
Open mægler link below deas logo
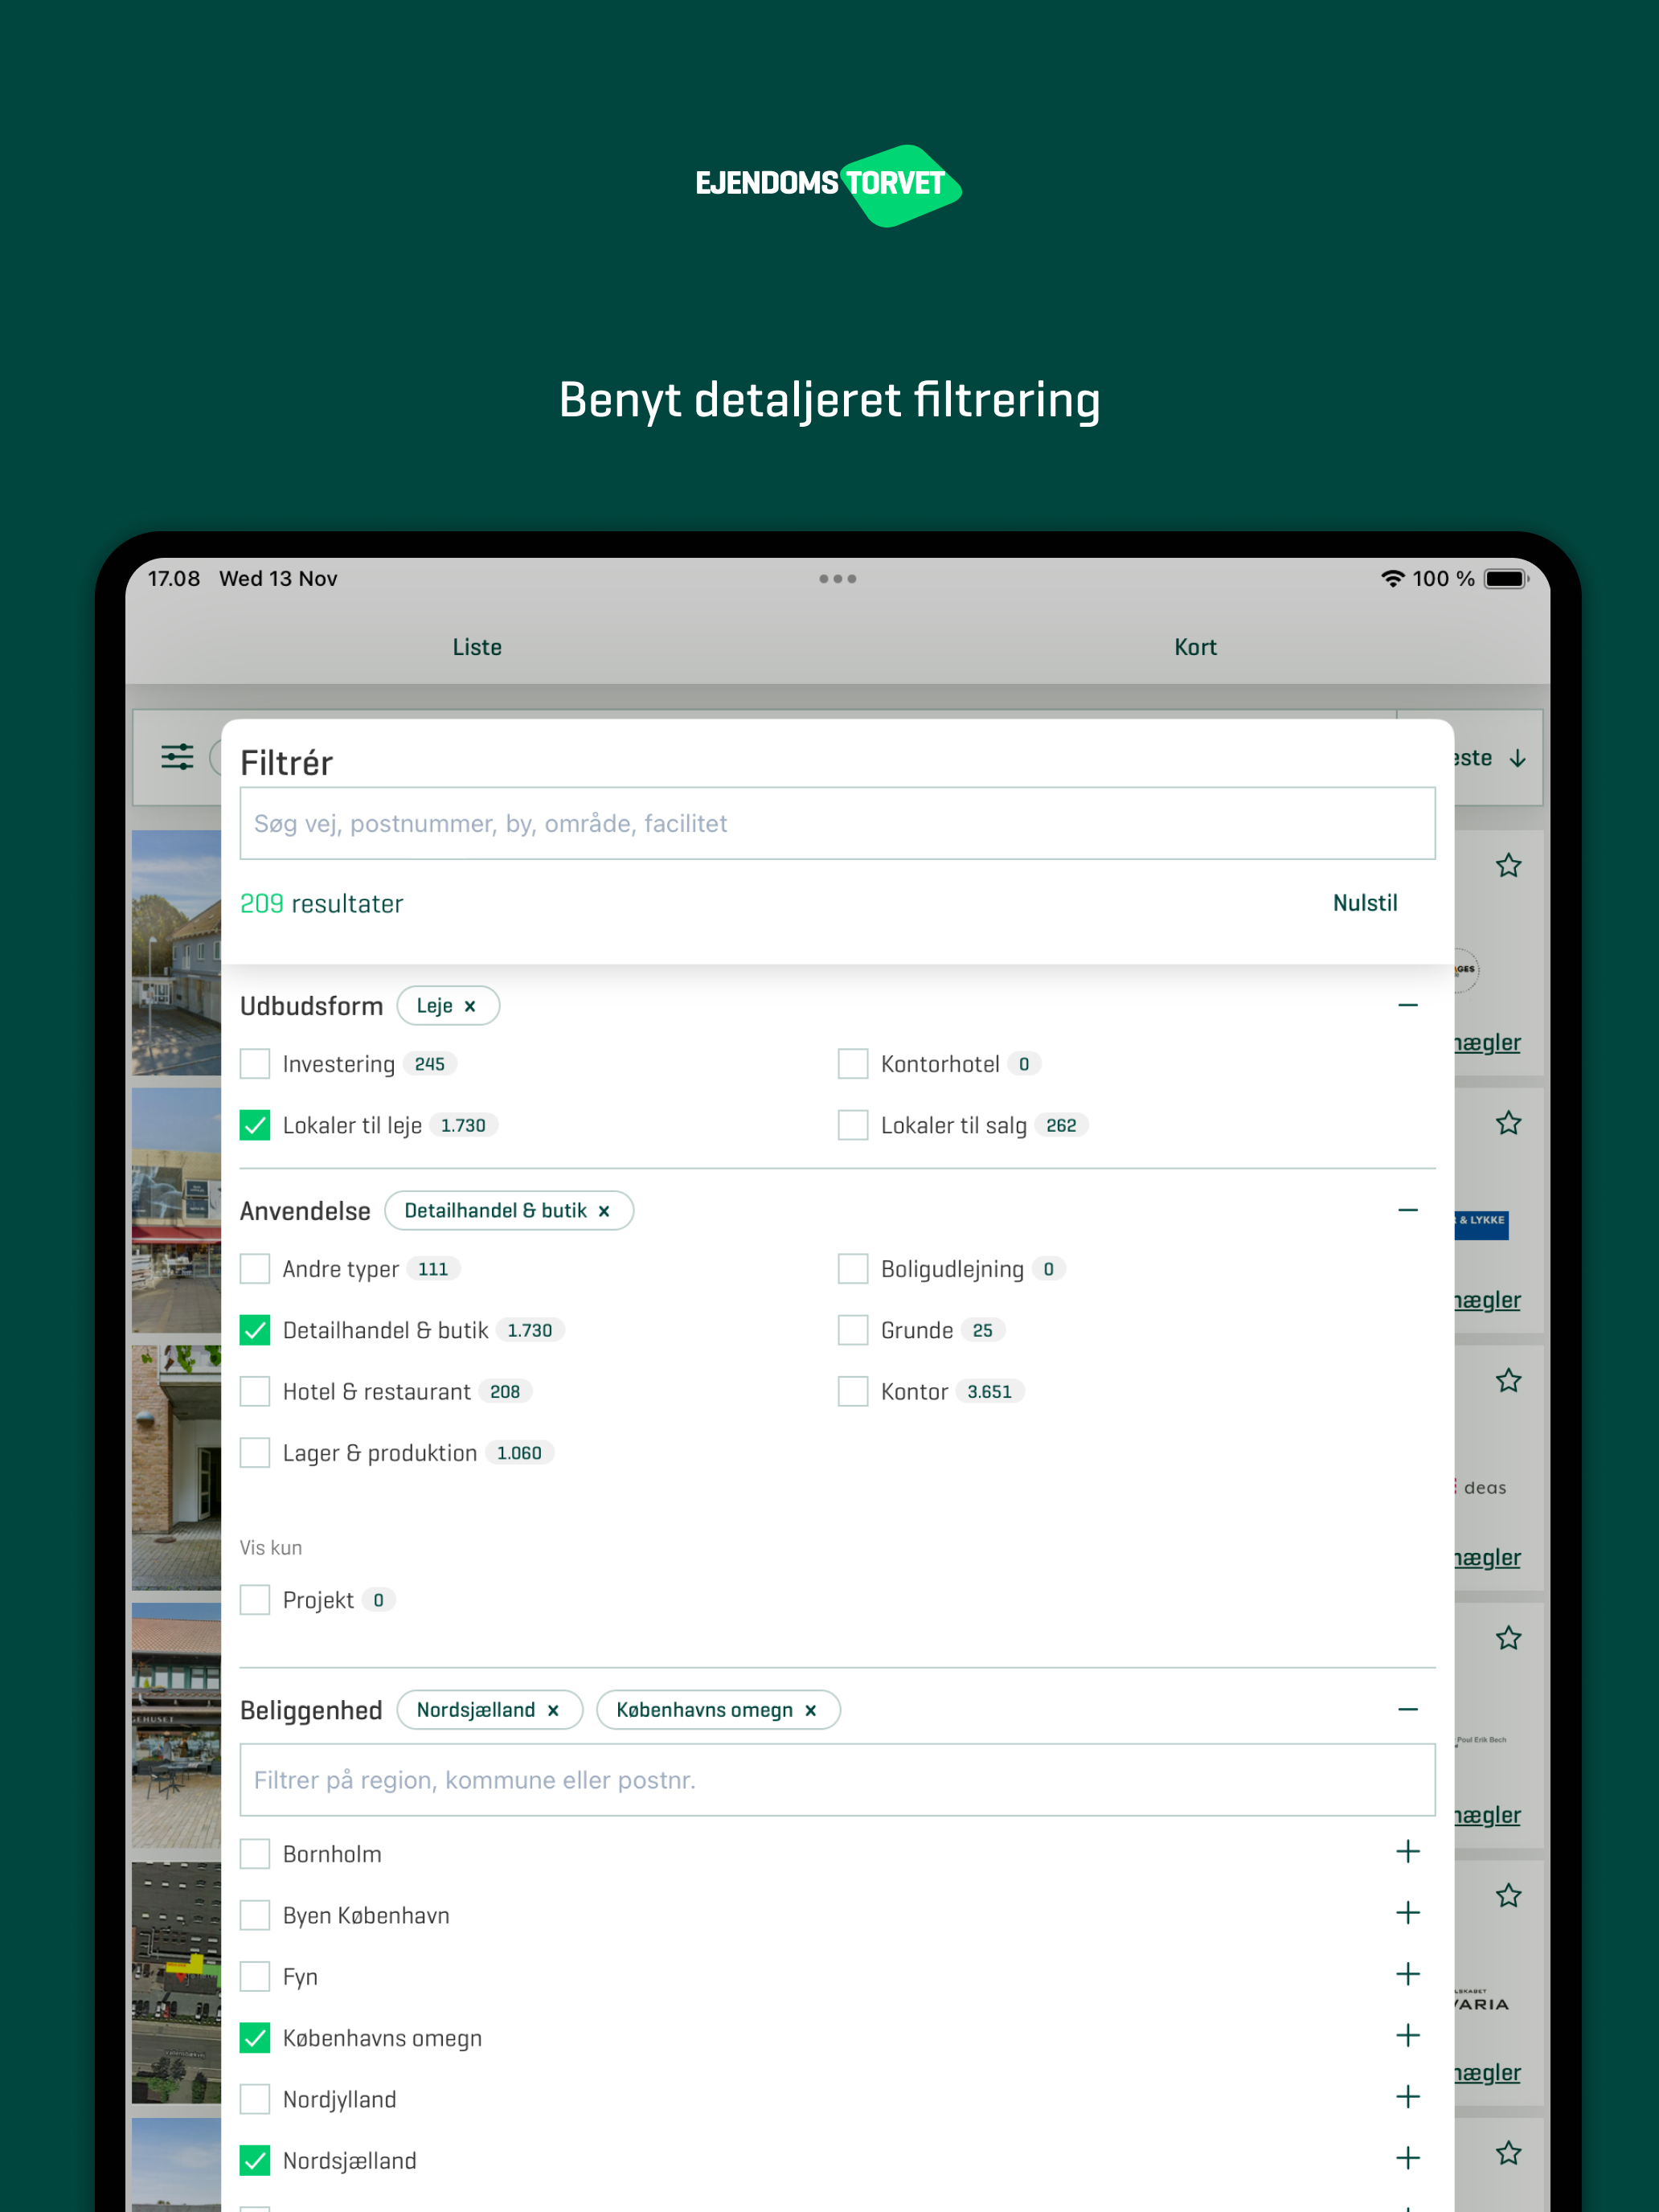tap(1487, 1558)
